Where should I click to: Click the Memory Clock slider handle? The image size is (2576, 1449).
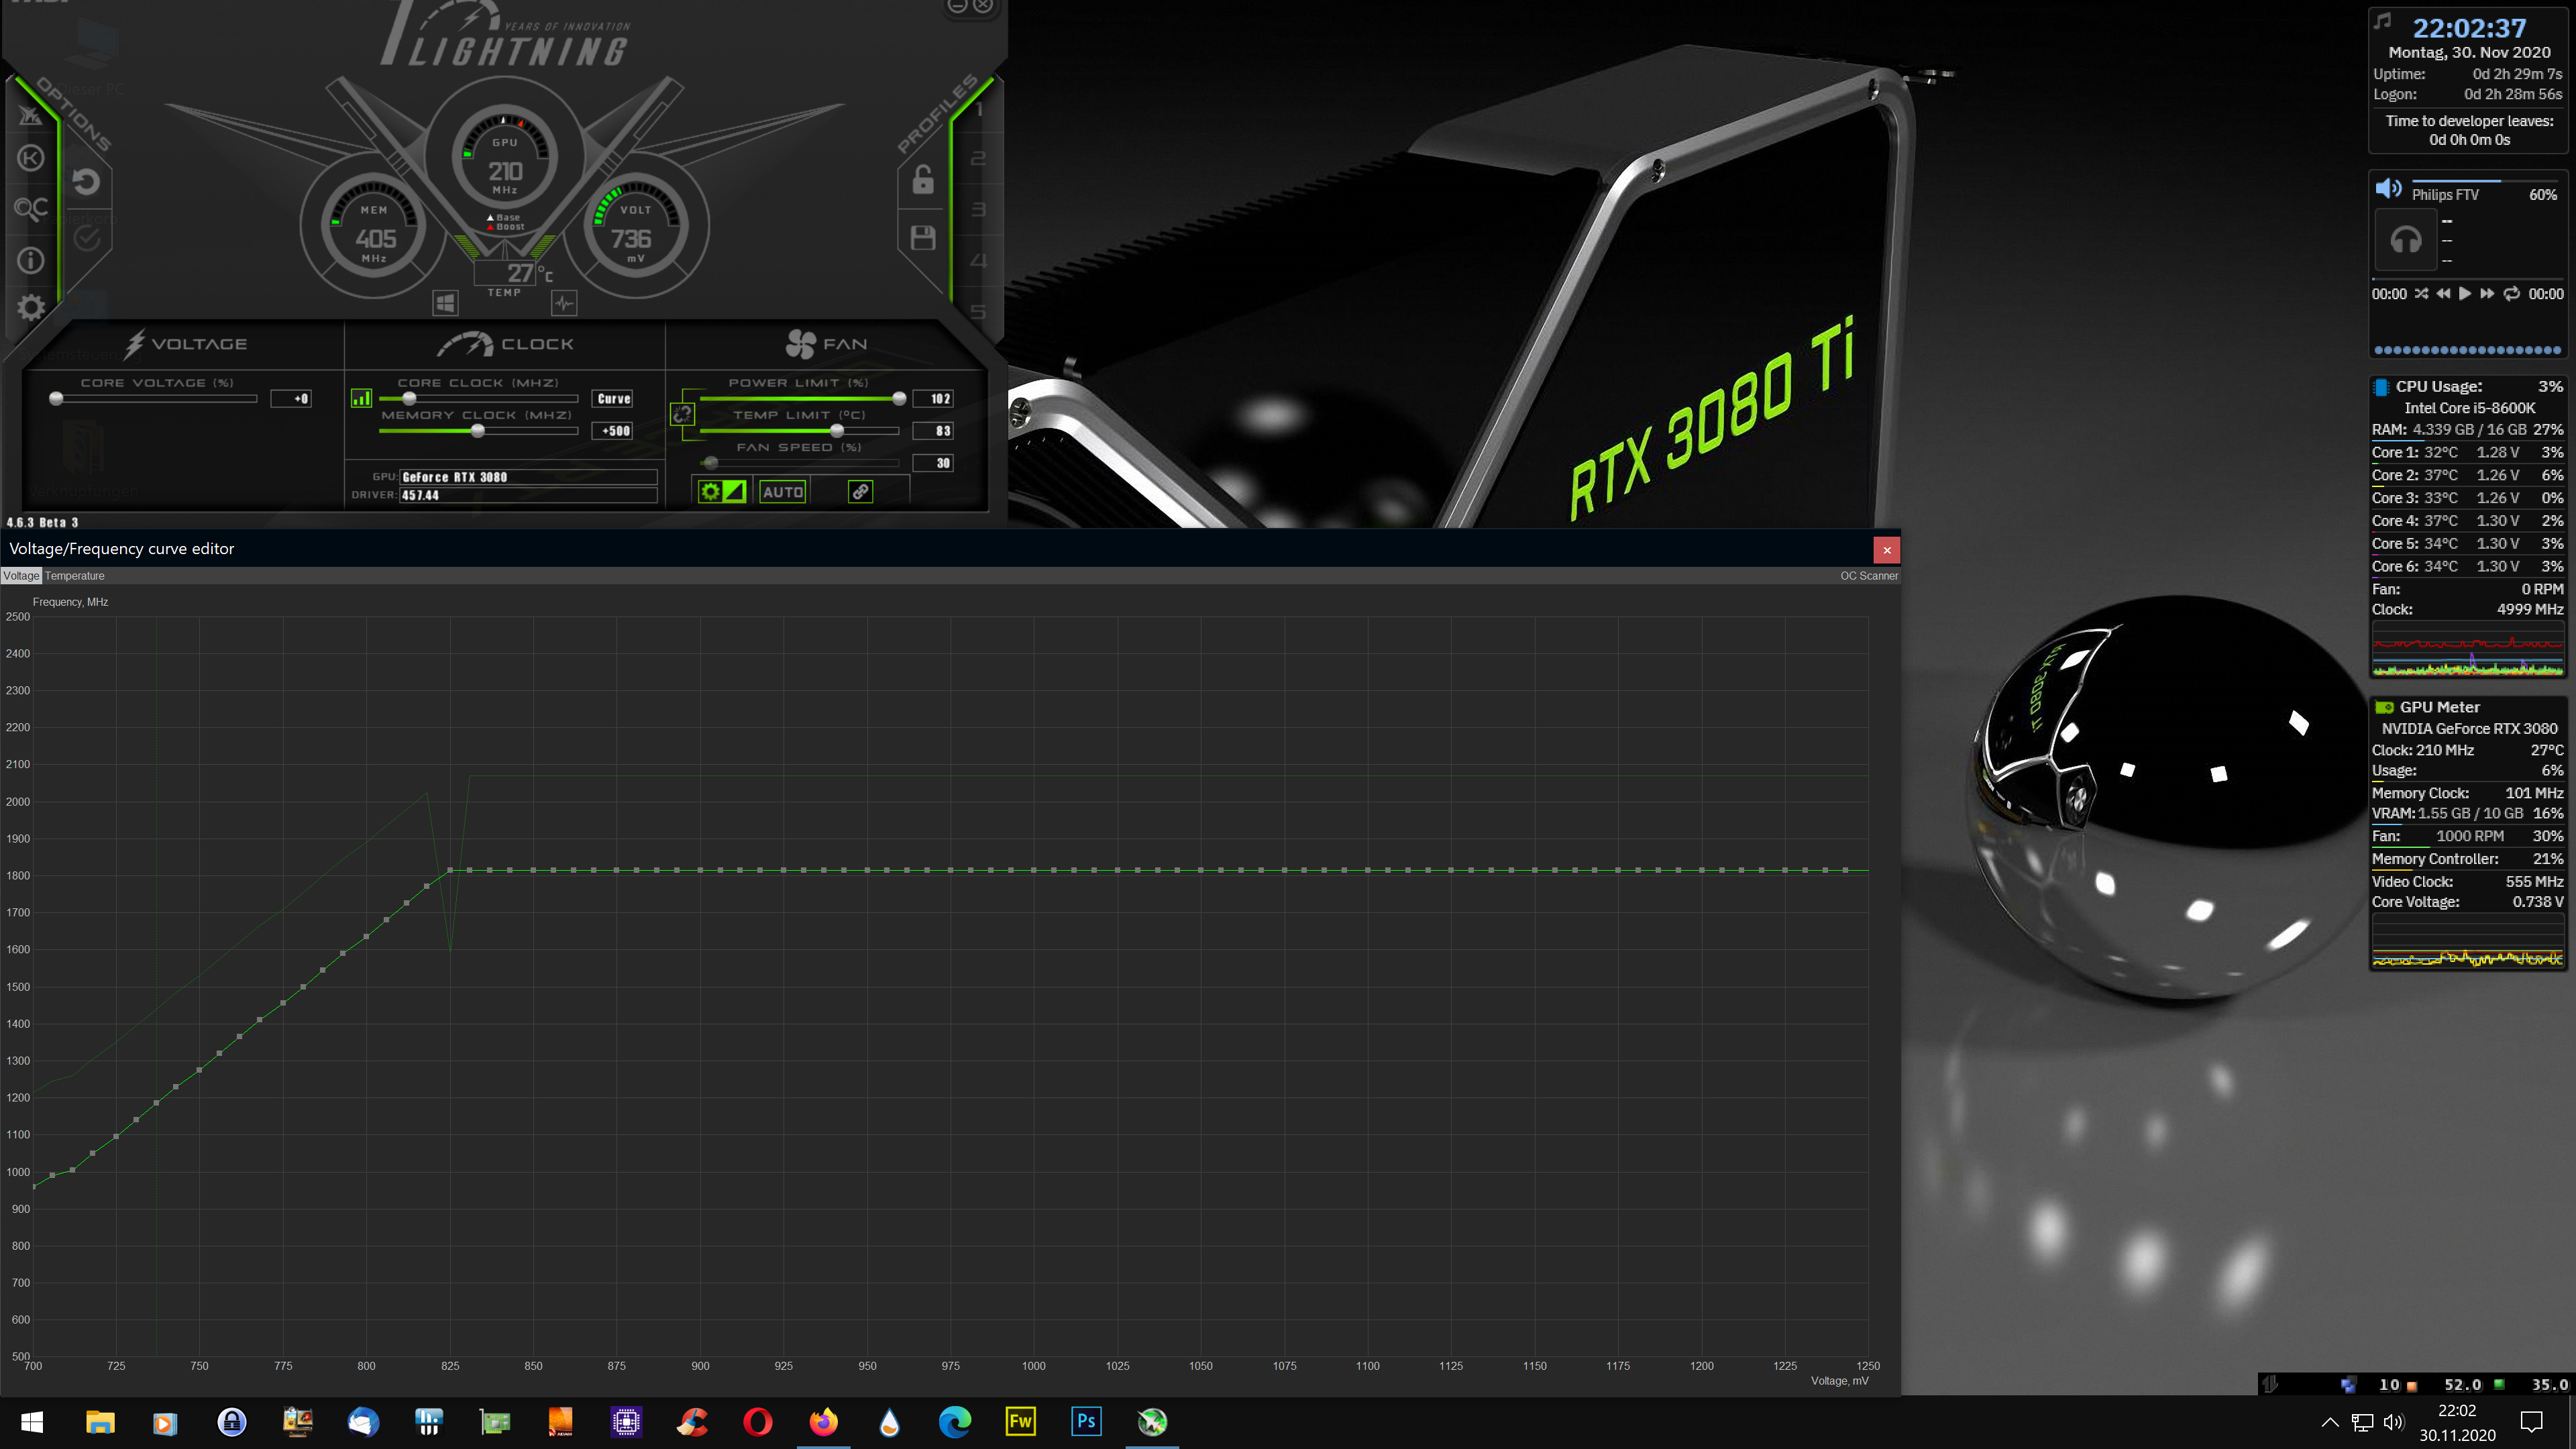[x=478, y=430]
